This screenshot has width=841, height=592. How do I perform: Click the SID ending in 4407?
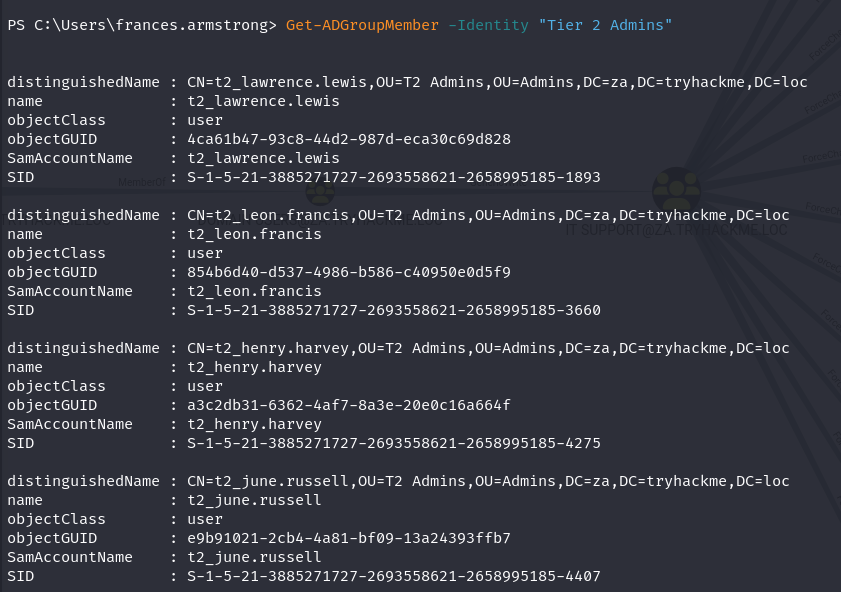(x=394, y=576)
